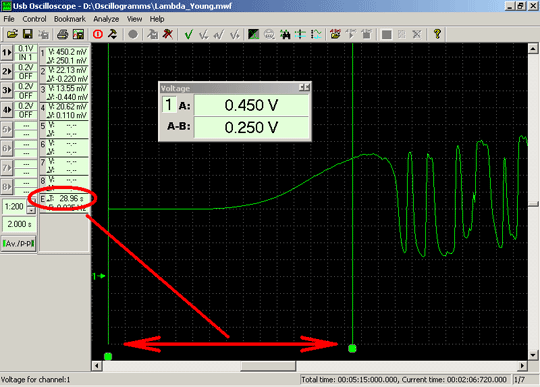Click the channel 1 zero-level marker
Viewport: 540px width, 387px height.
click(98, 276)
